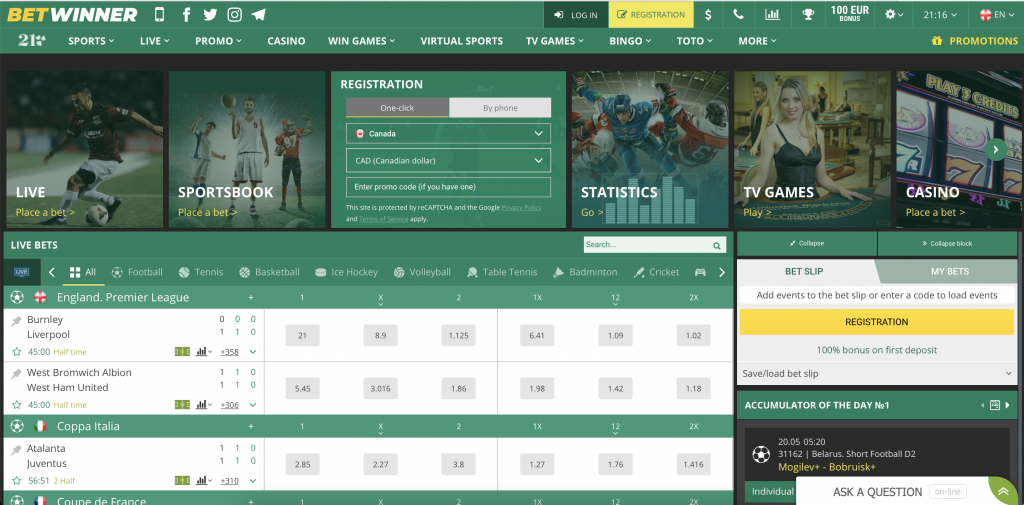This screenshot has width=1024, height=505.
Task: Open the Statistics banner card
Action: coord(650,150)
